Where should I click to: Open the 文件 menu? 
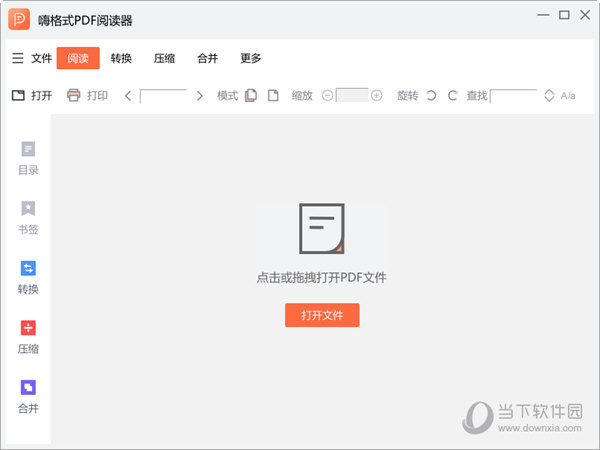[x=41, y=58]
